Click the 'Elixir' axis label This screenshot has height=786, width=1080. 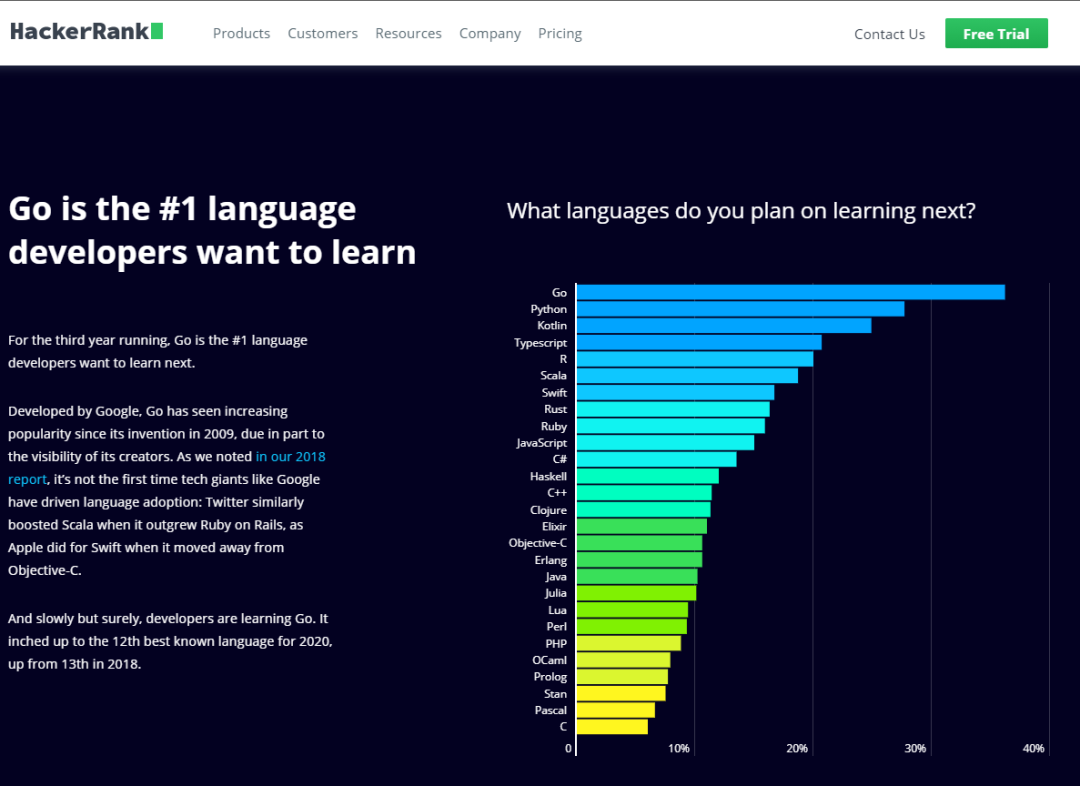coord(554,526)
